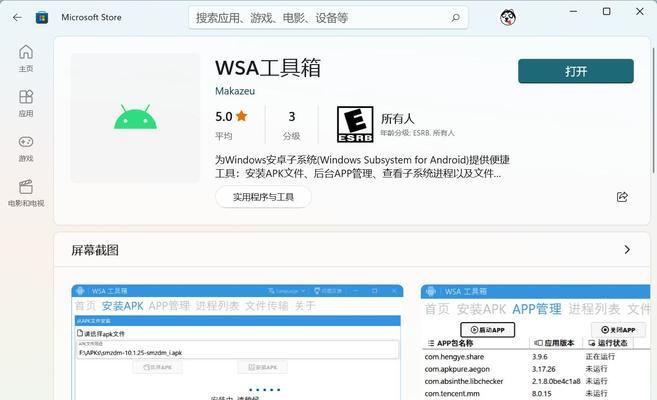Click the ESRB rating badge
This screenshot has height=400, width=657.
355,124
